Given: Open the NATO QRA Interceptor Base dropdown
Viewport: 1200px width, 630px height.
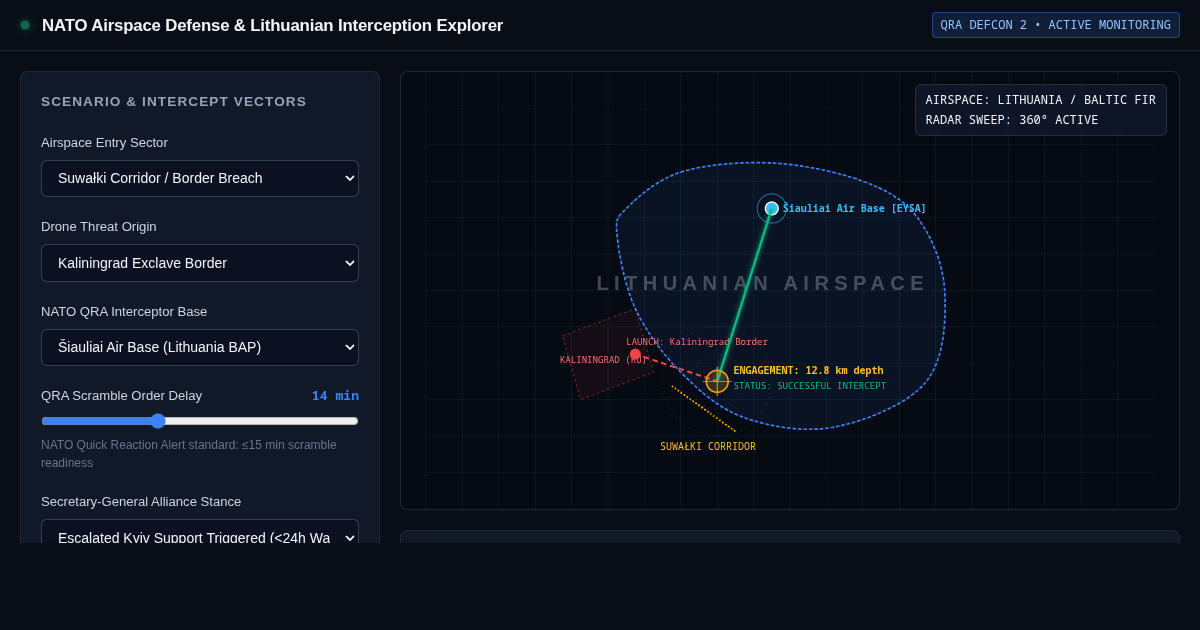Looking at the screenshot, I should pos(200,347).
